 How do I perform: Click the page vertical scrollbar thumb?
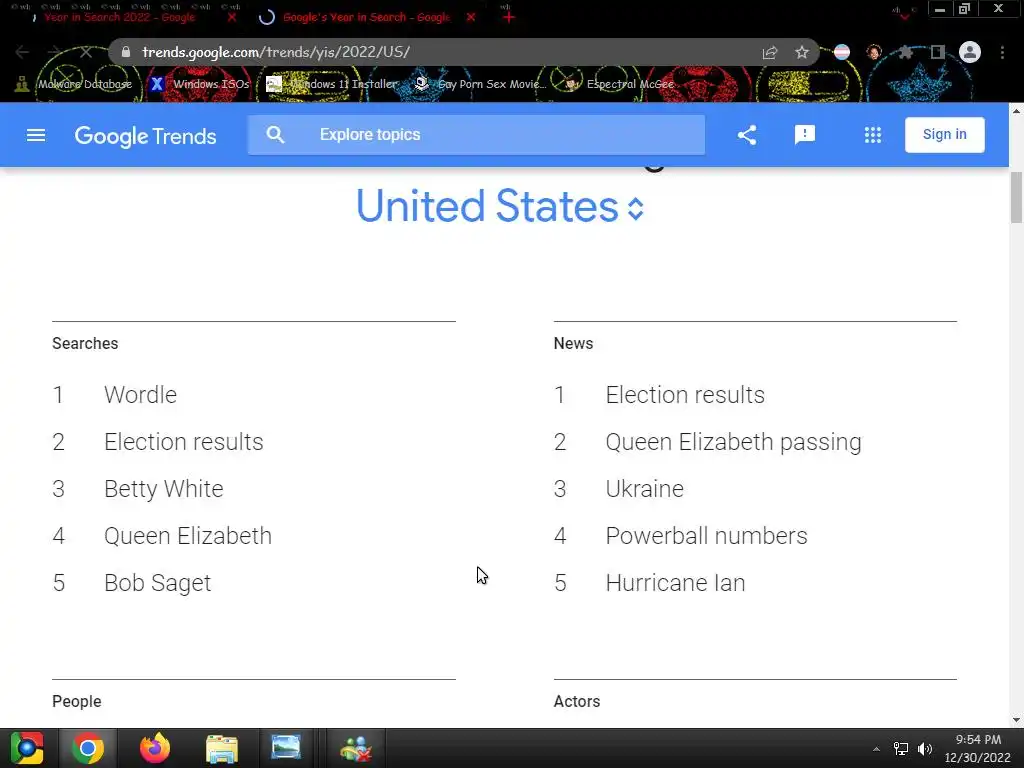pyautogui.click(x=1016, y=198)
